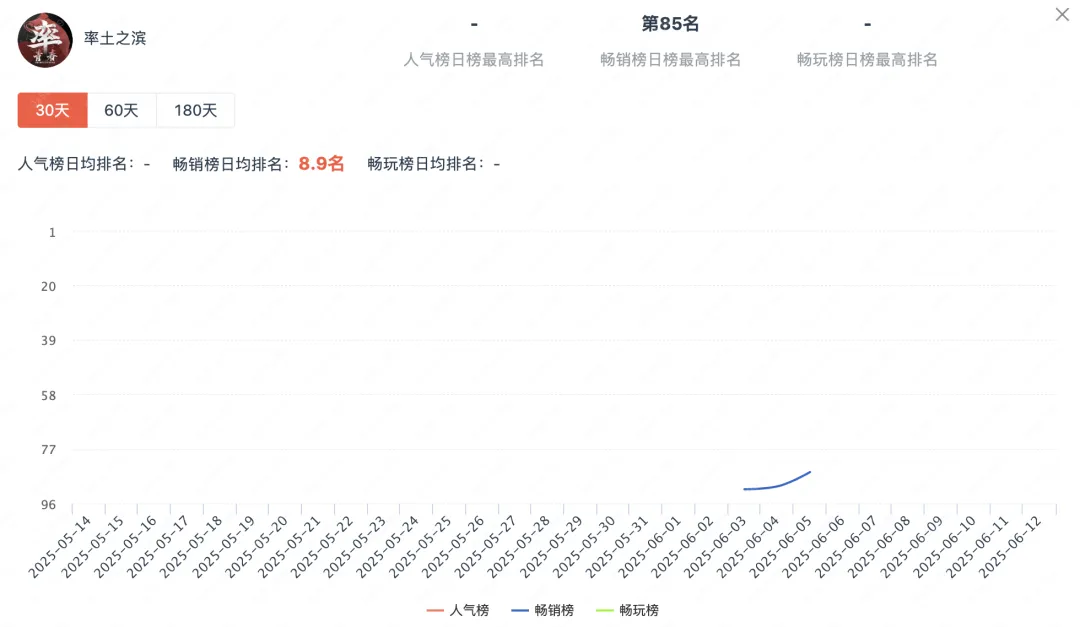This screenshot has height=627, width=1080.
Task: Click the 畅玩榜日均排名 label
Action: (425, 164)
